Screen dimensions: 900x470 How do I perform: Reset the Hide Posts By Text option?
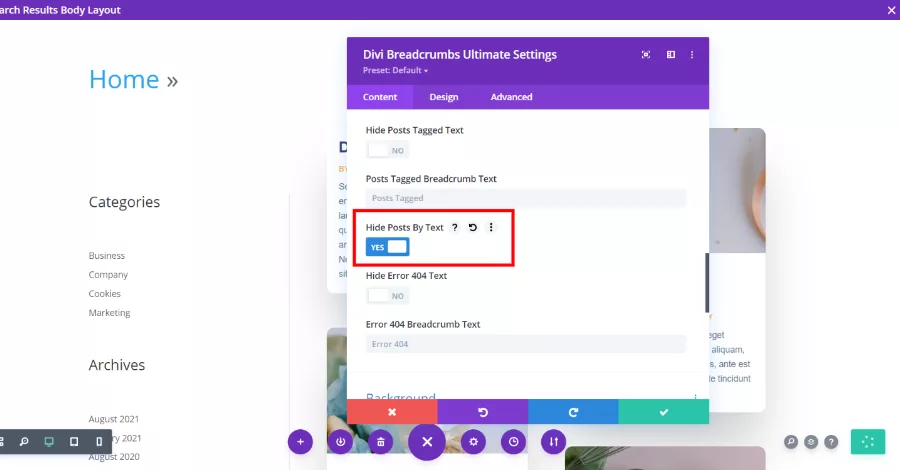pos(472,227)
